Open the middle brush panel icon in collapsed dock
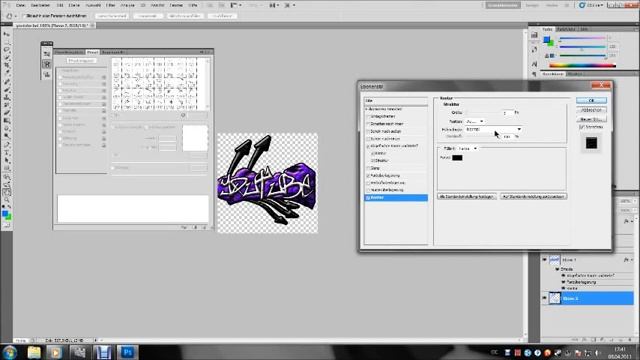 pyautogui.click(x=47, y=64)
